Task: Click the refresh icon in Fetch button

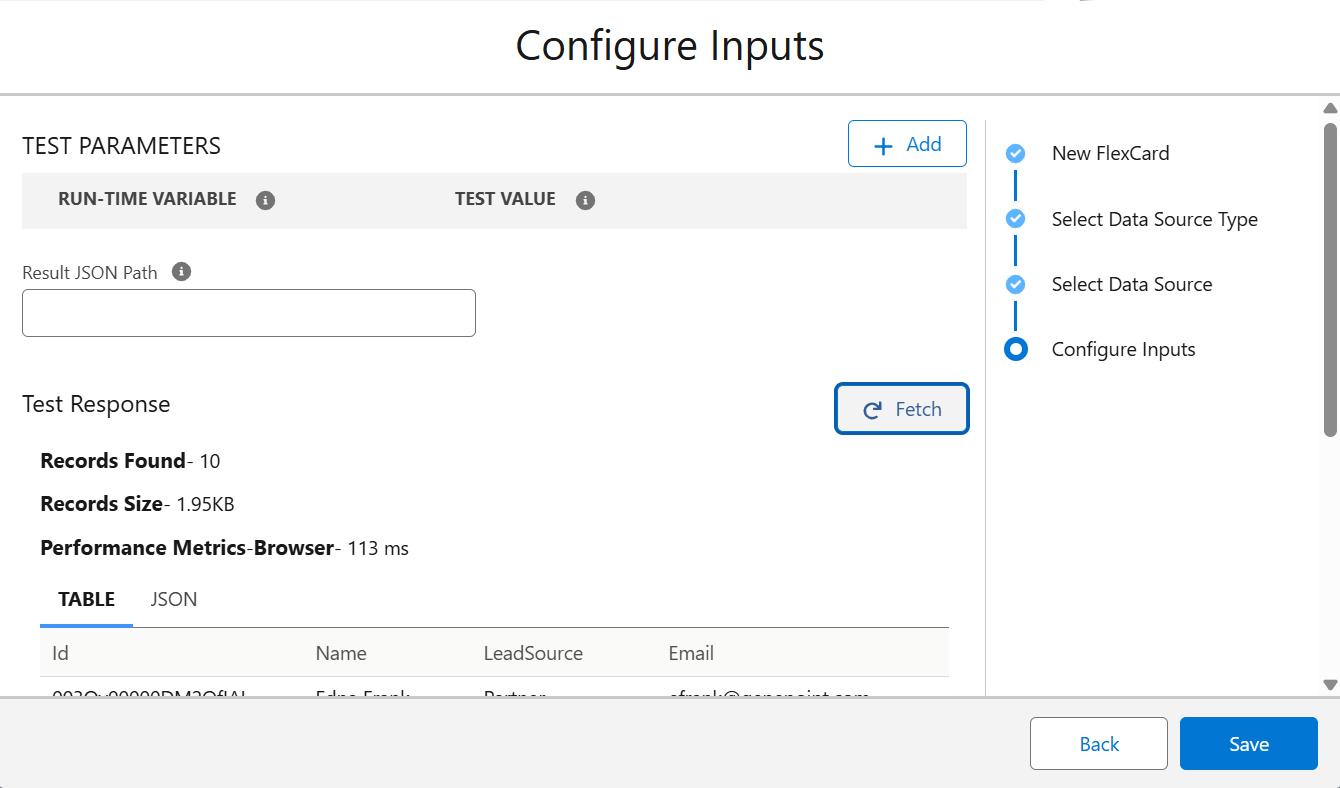Action: pos(872,410)
